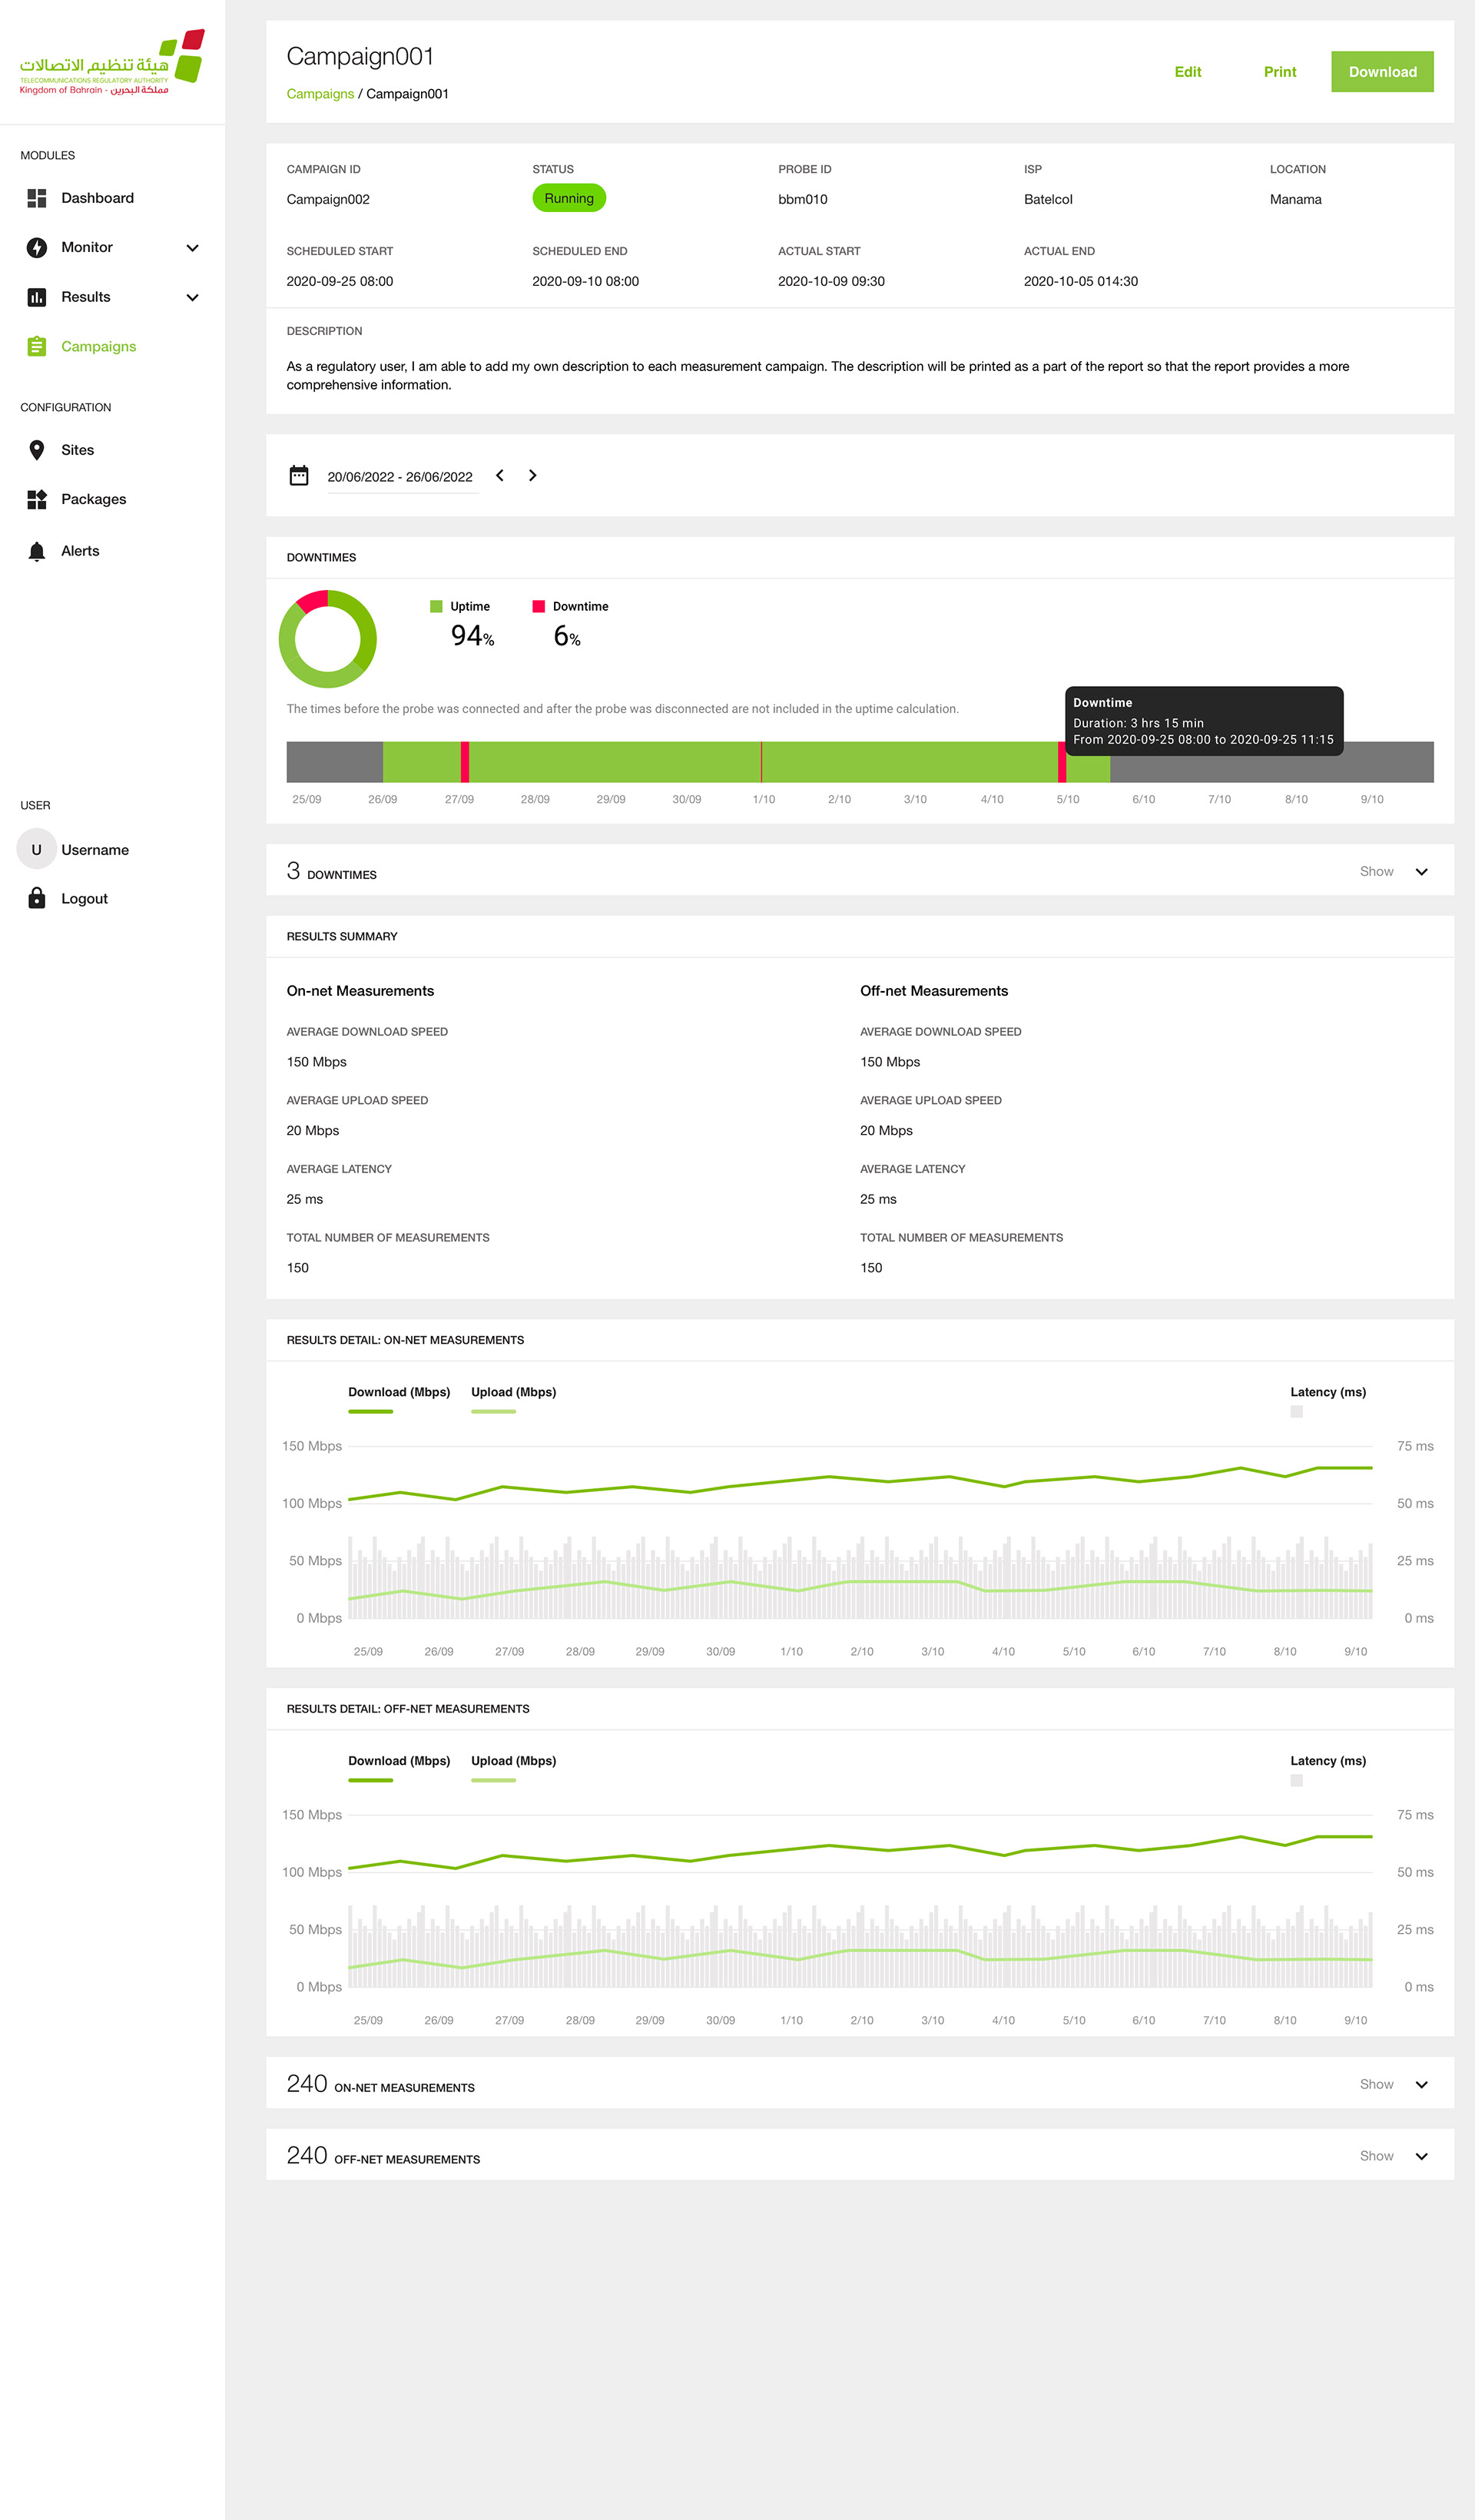This screenshot has width=1475, height=2520.
Task: Expand the Monitor submenu chevron
Action: click(193, 248)
